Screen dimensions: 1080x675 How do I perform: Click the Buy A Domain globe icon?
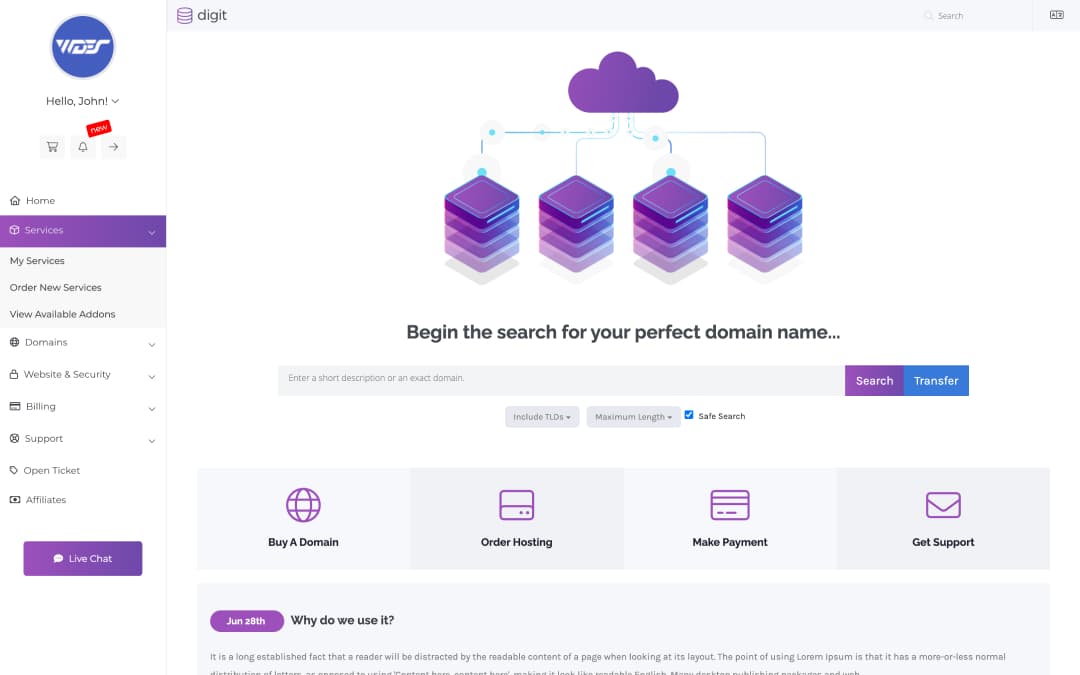[x=303, y=505]
